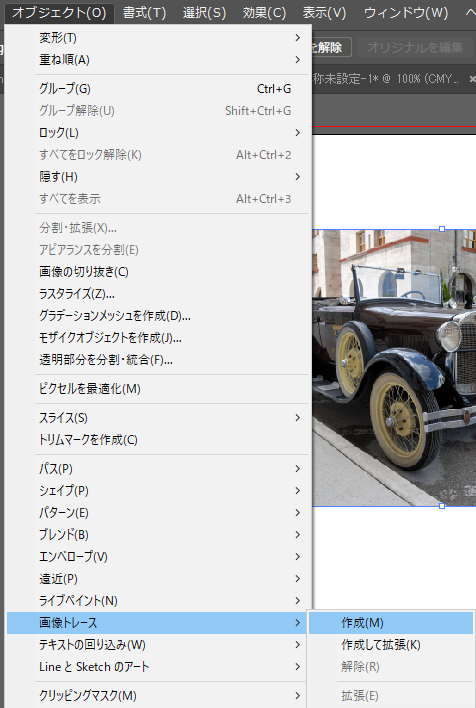
Task: Select 画像の切り抜き(C) from menu
Action: [159, 272]
